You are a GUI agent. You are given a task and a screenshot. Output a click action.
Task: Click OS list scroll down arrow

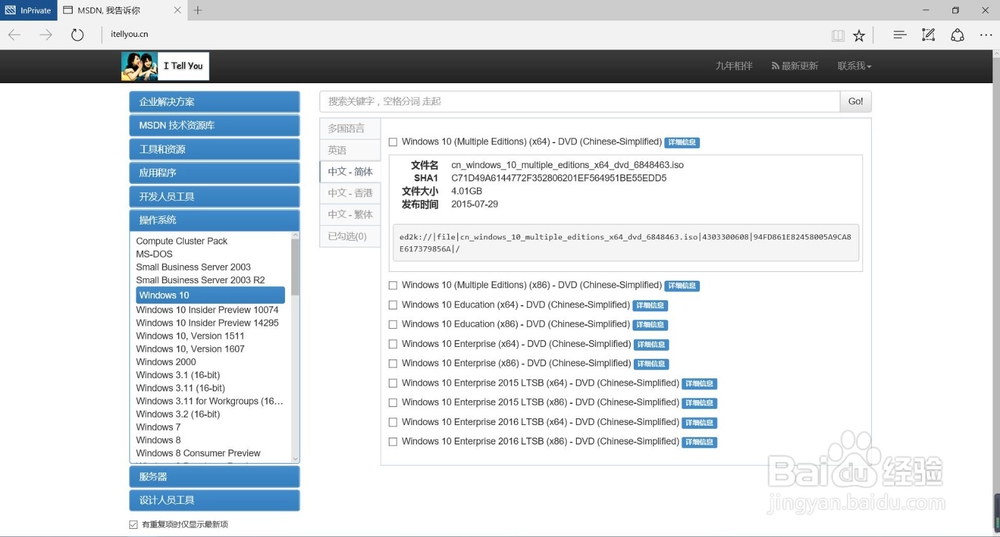pyautogui.click(x=295, y=458)
